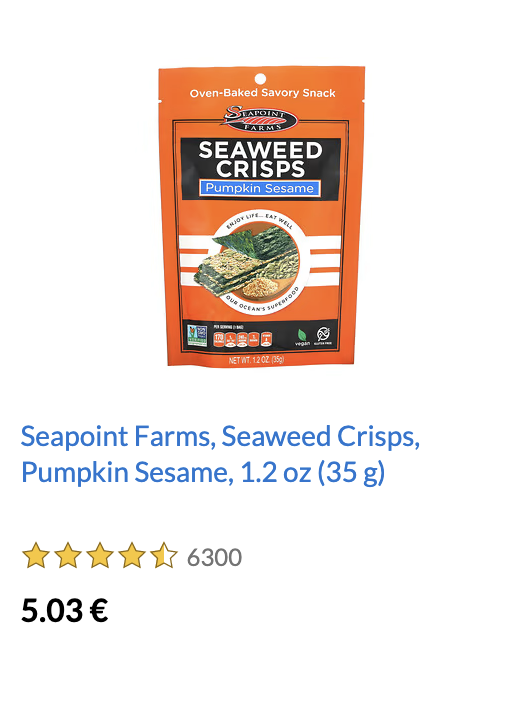Click the second rating star
Viewport: 510px width, 726px height.
[x=68, y=556]
